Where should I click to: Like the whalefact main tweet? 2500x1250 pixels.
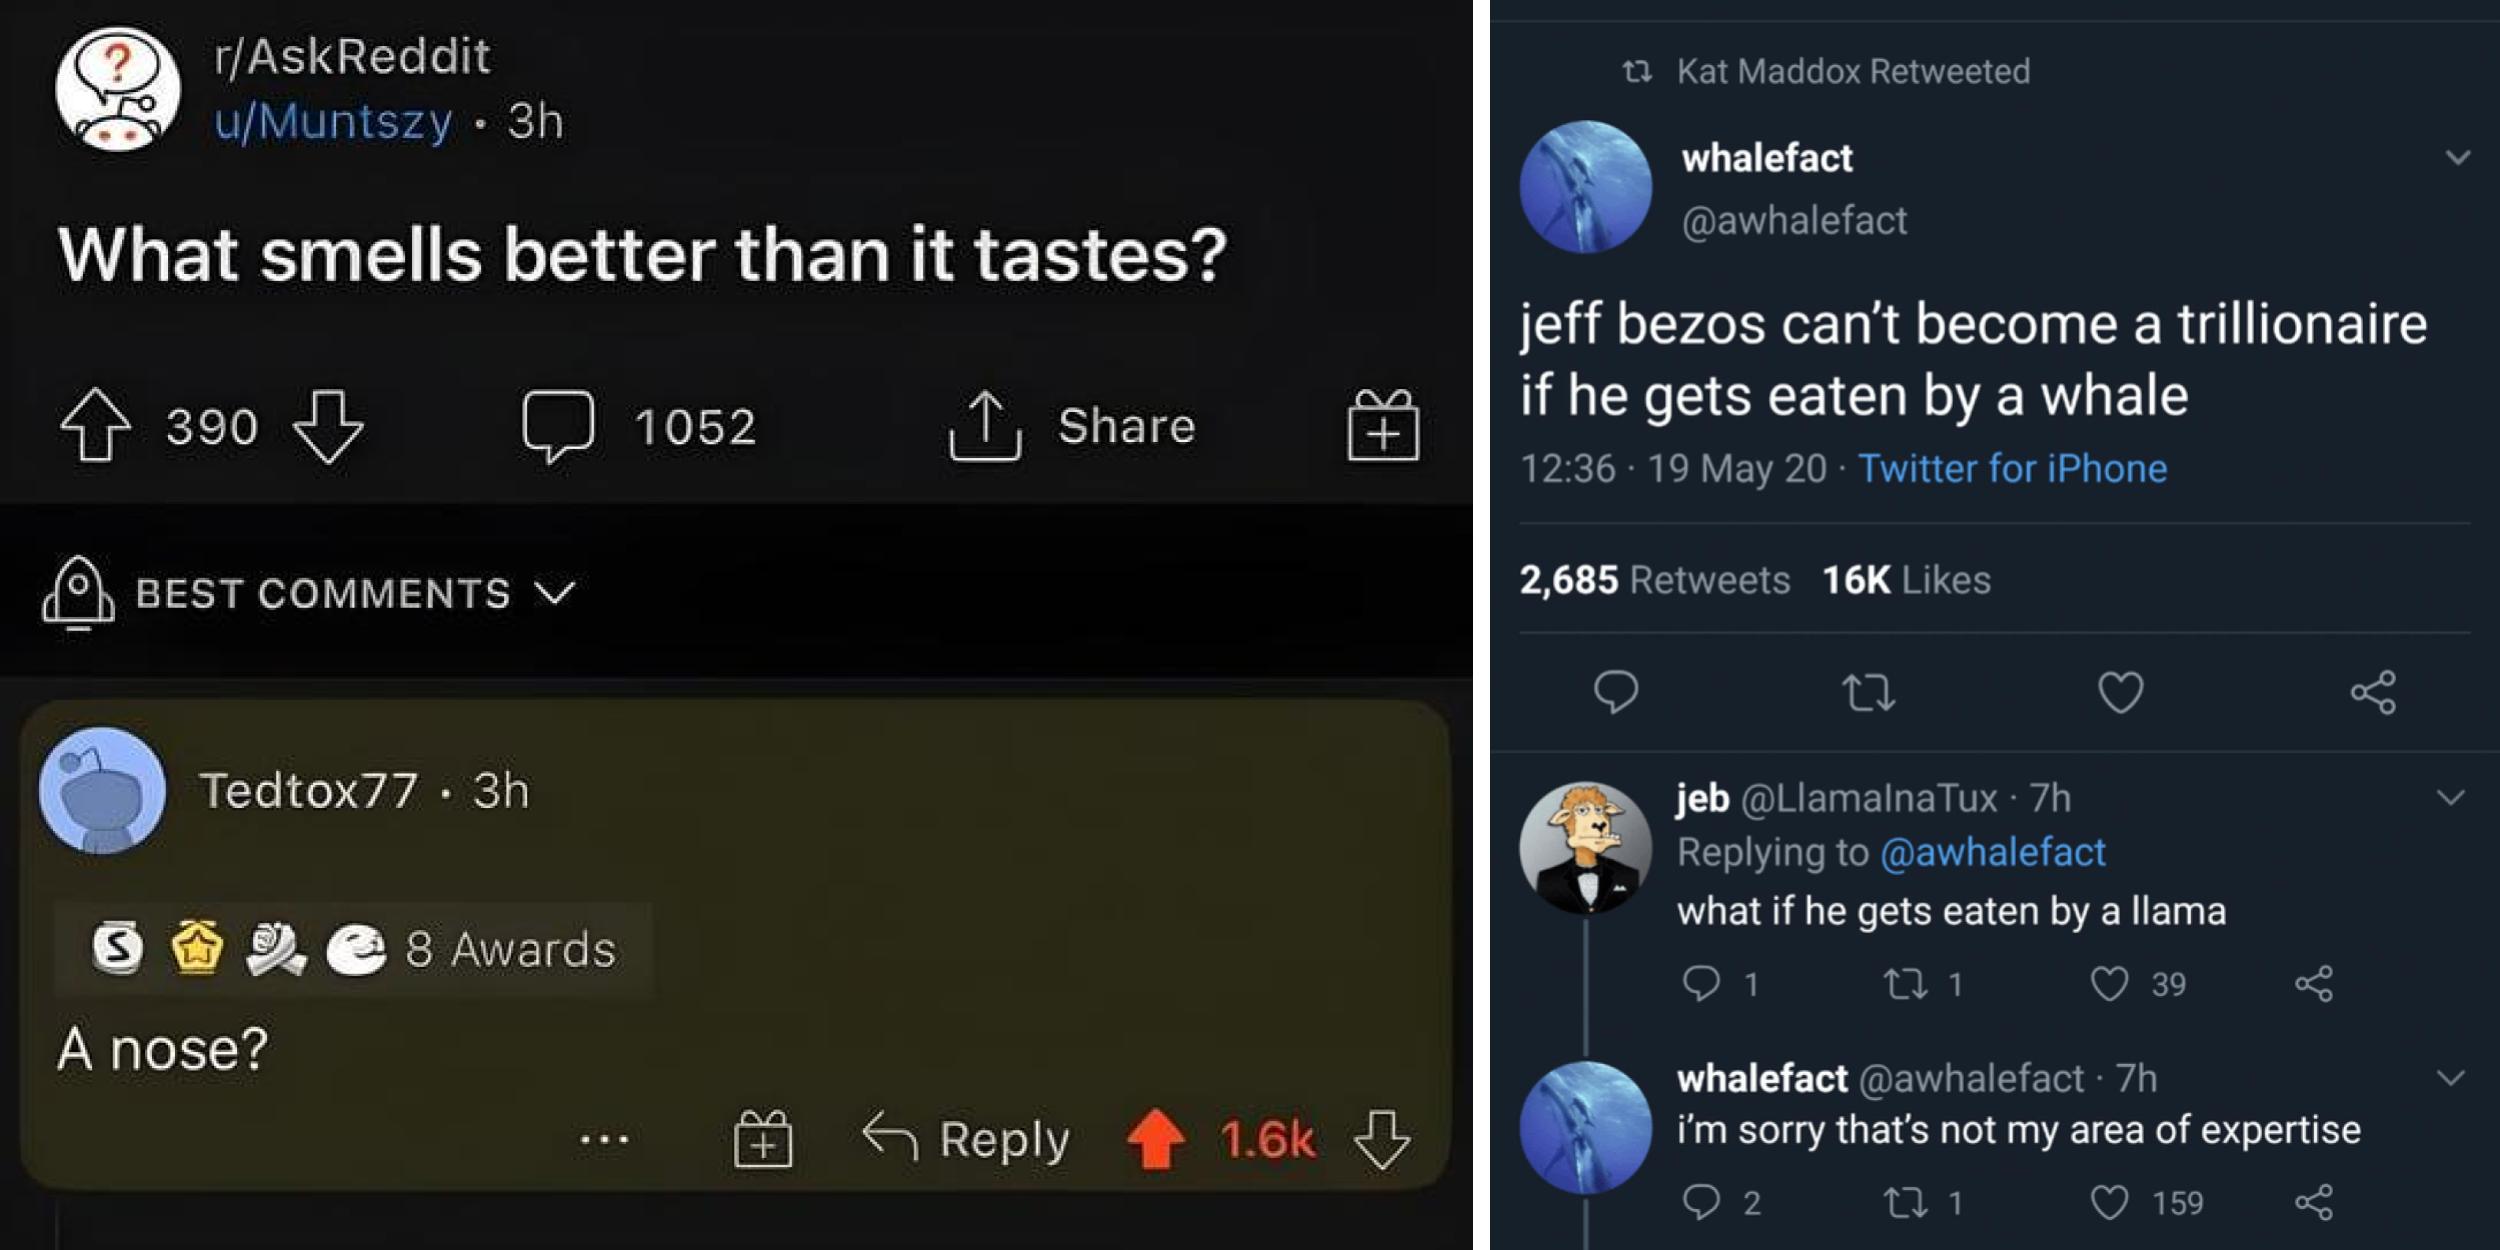(2120, 692)
